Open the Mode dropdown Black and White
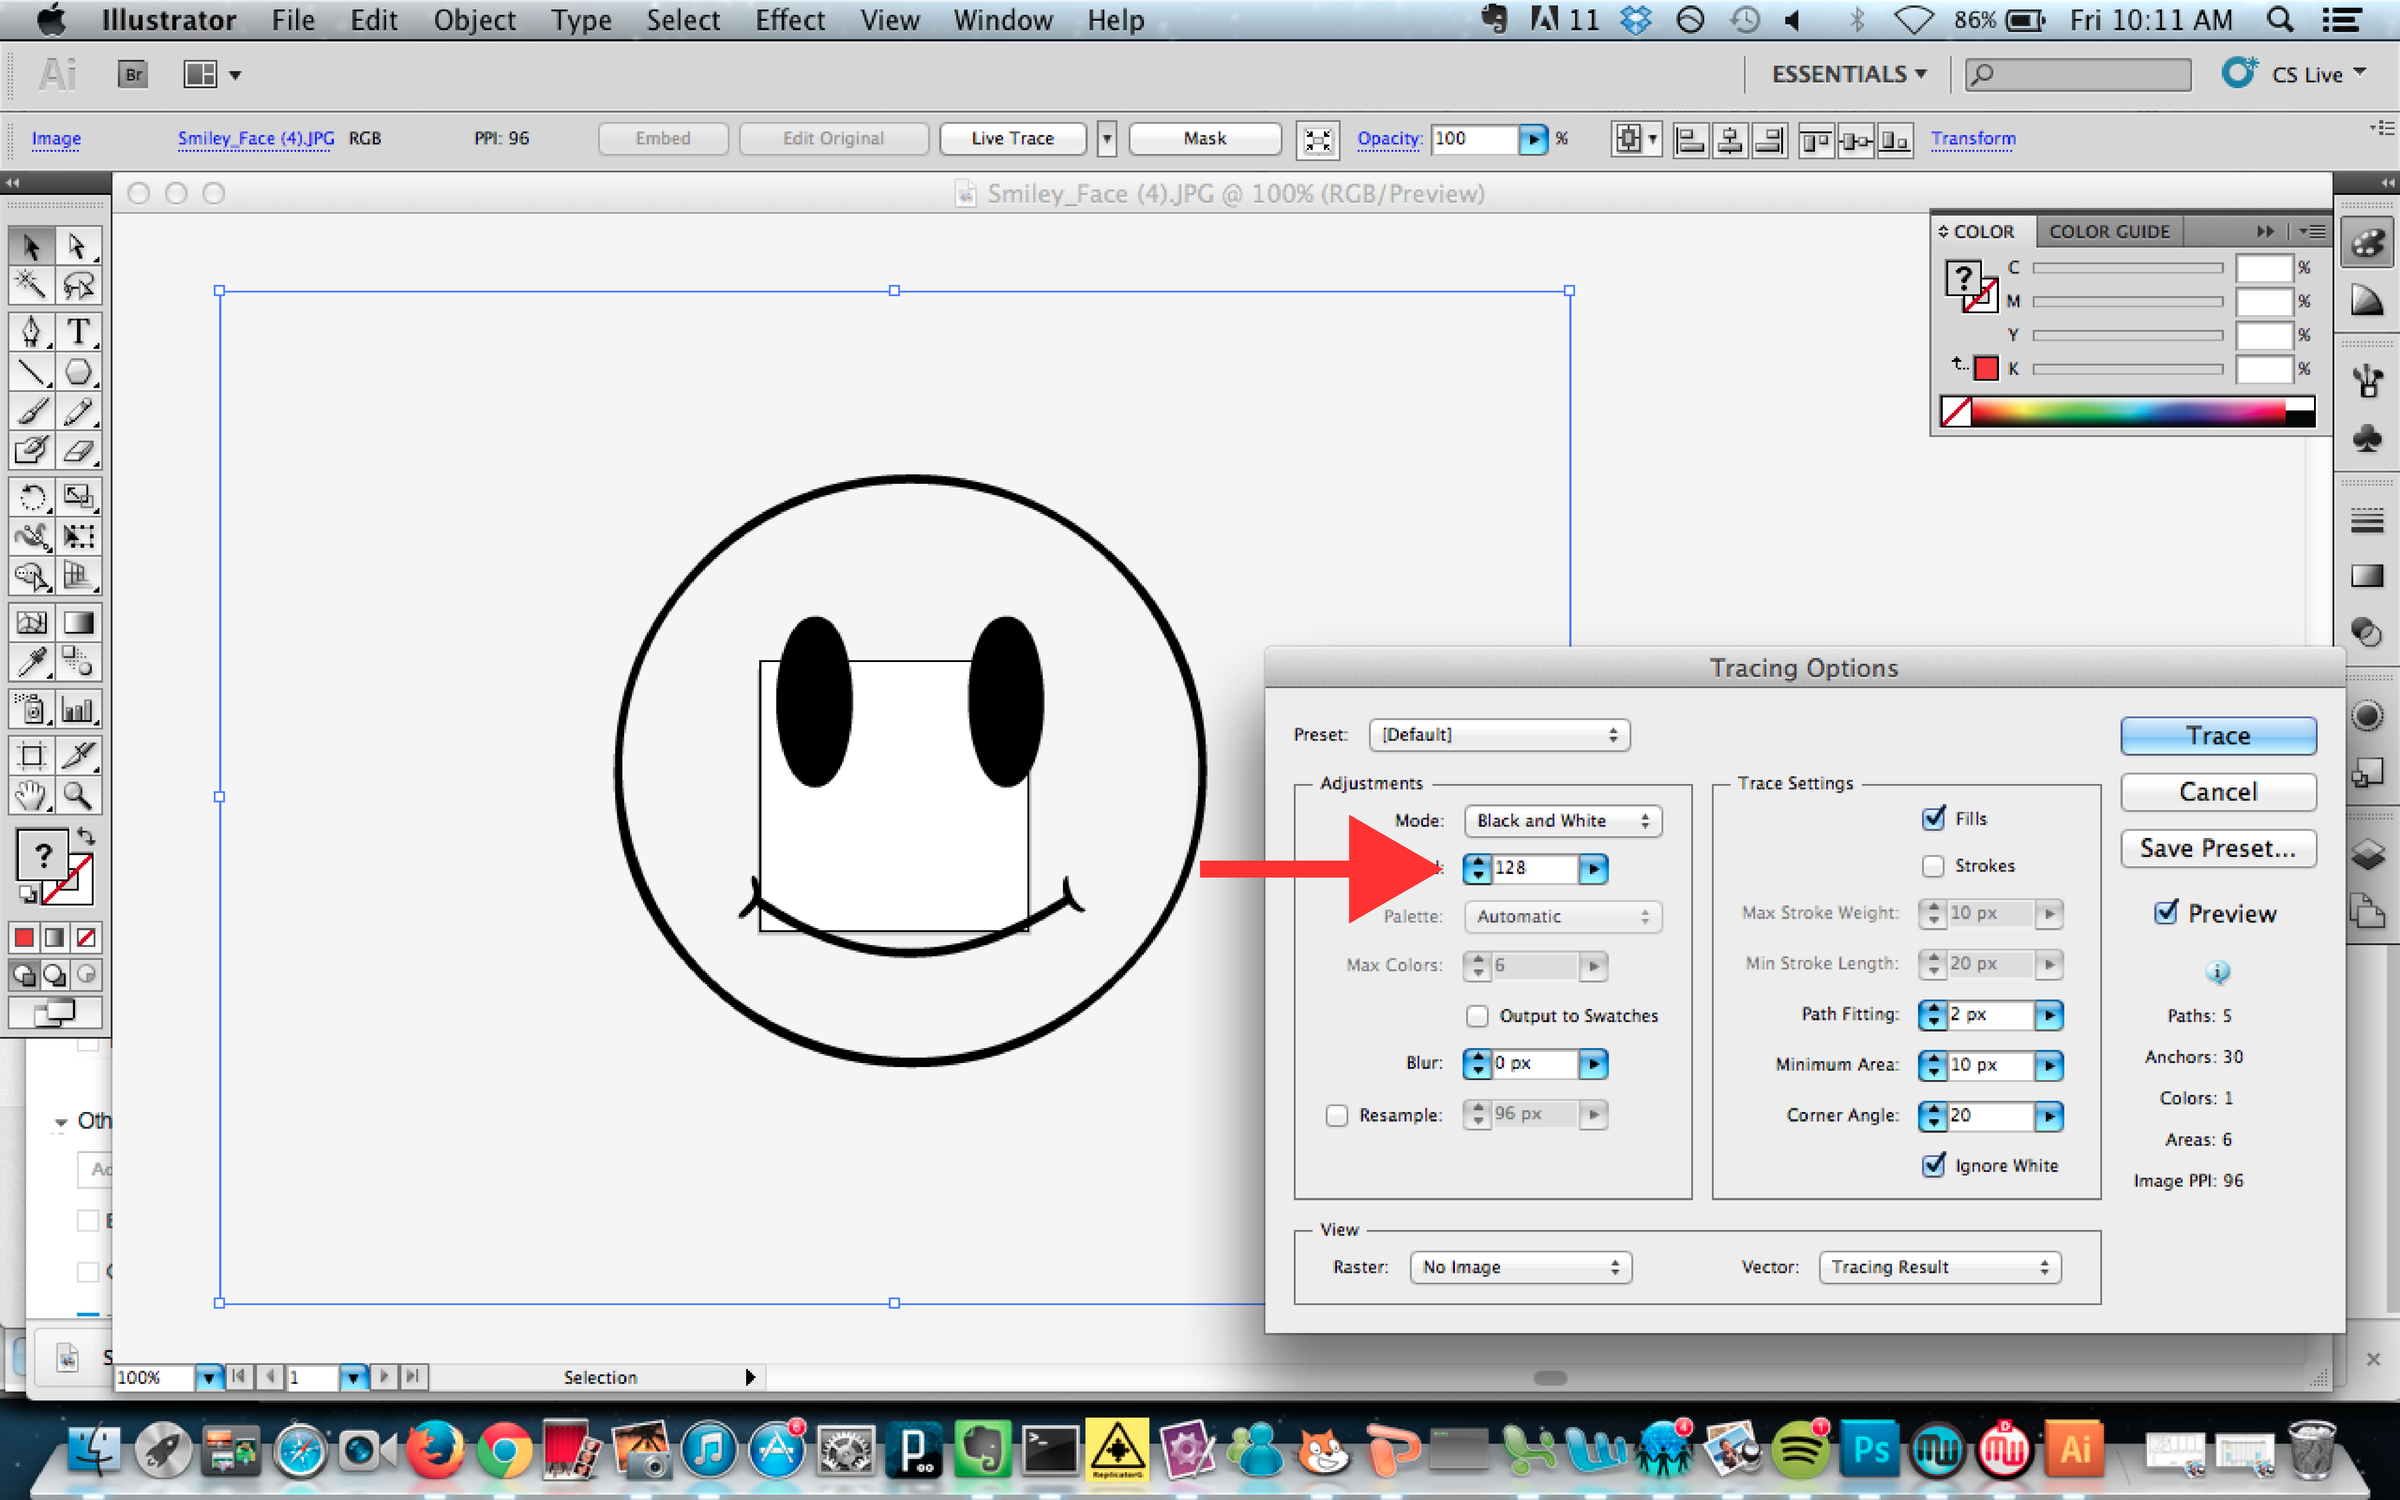 click(1563, 821)
